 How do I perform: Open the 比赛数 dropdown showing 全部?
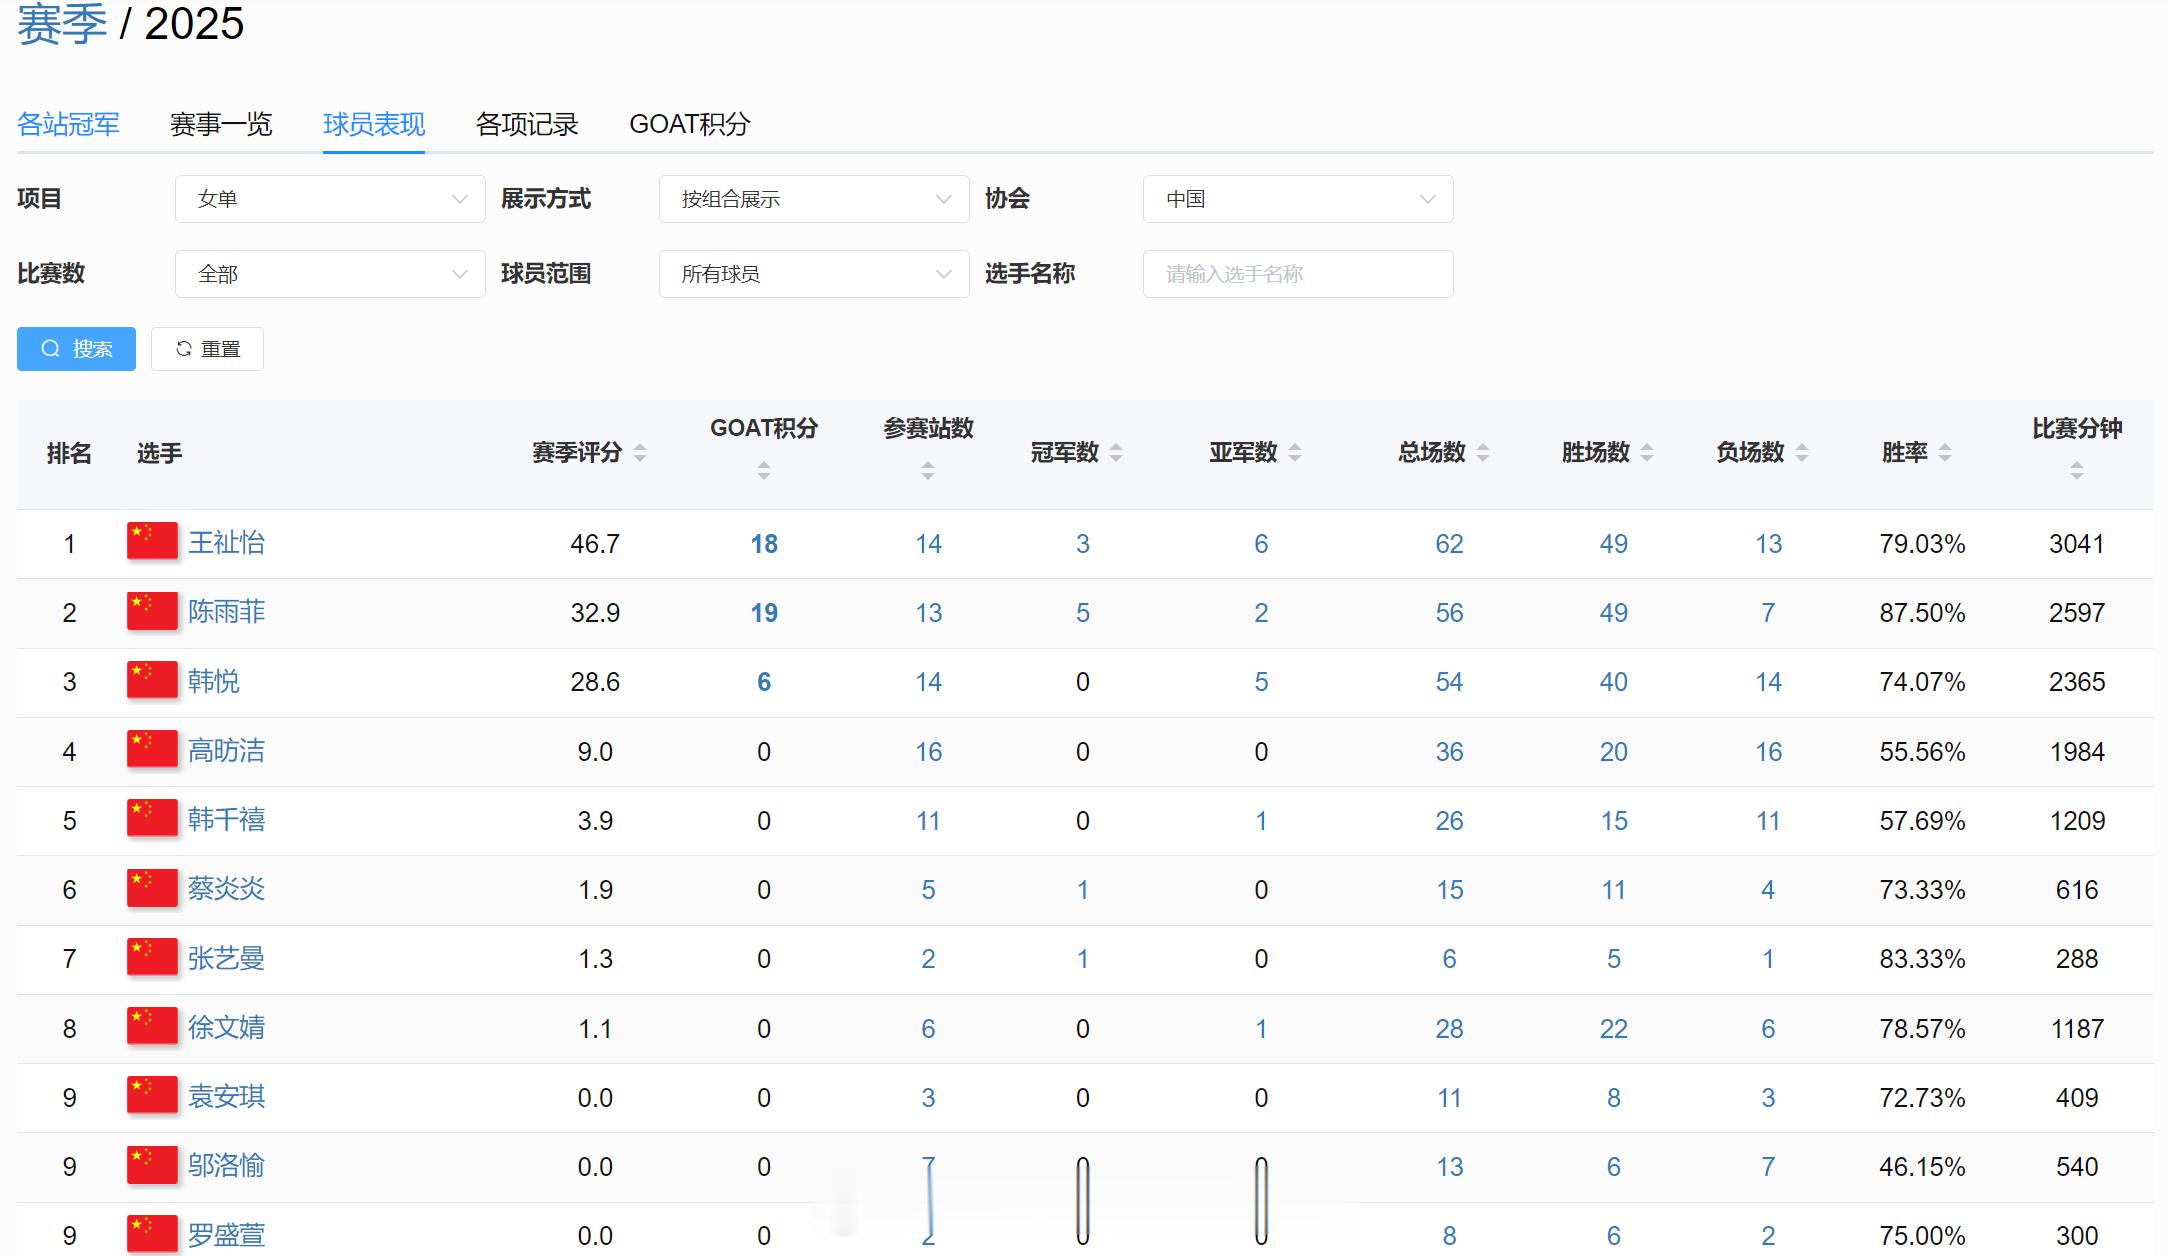(330, 273)
